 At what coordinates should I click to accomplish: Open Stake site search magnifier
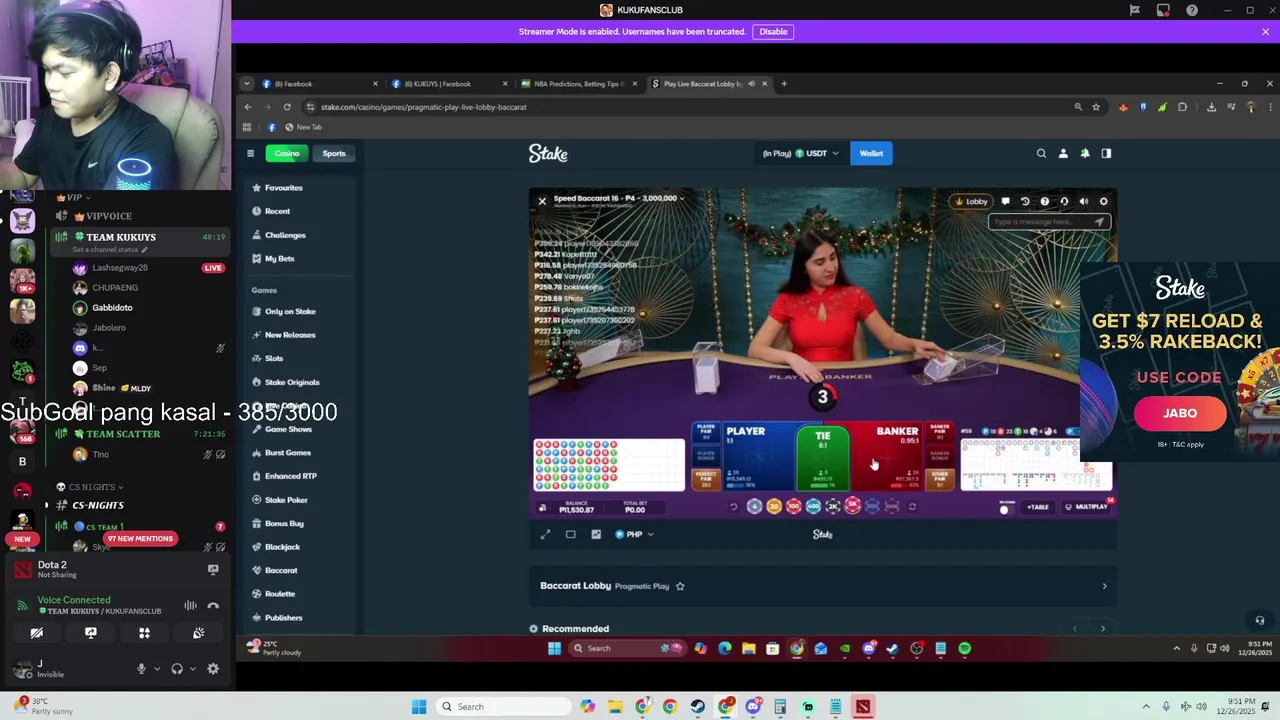point(1041,153)
